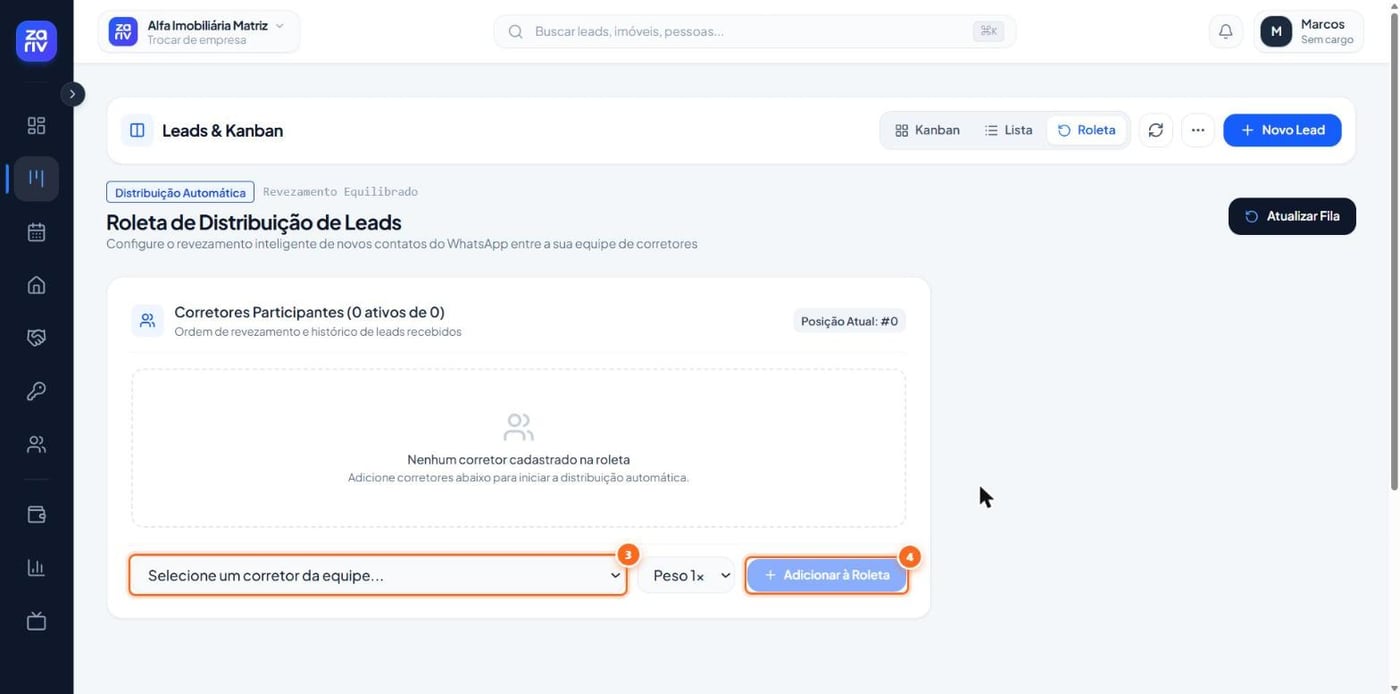The width and height of the screenshot is (1400, 694).
Task: Switch to Kanban view tab
Action: tap(927, 130)
